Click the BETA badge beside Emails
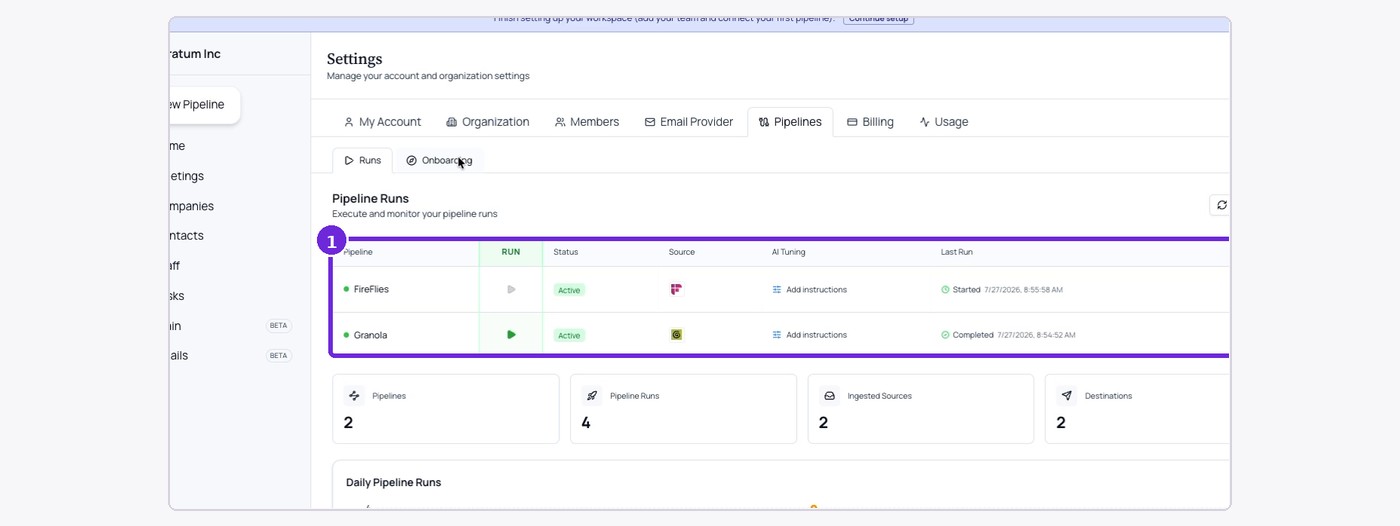This screenshot has width=1400, height=526. (x=279, y=356)
